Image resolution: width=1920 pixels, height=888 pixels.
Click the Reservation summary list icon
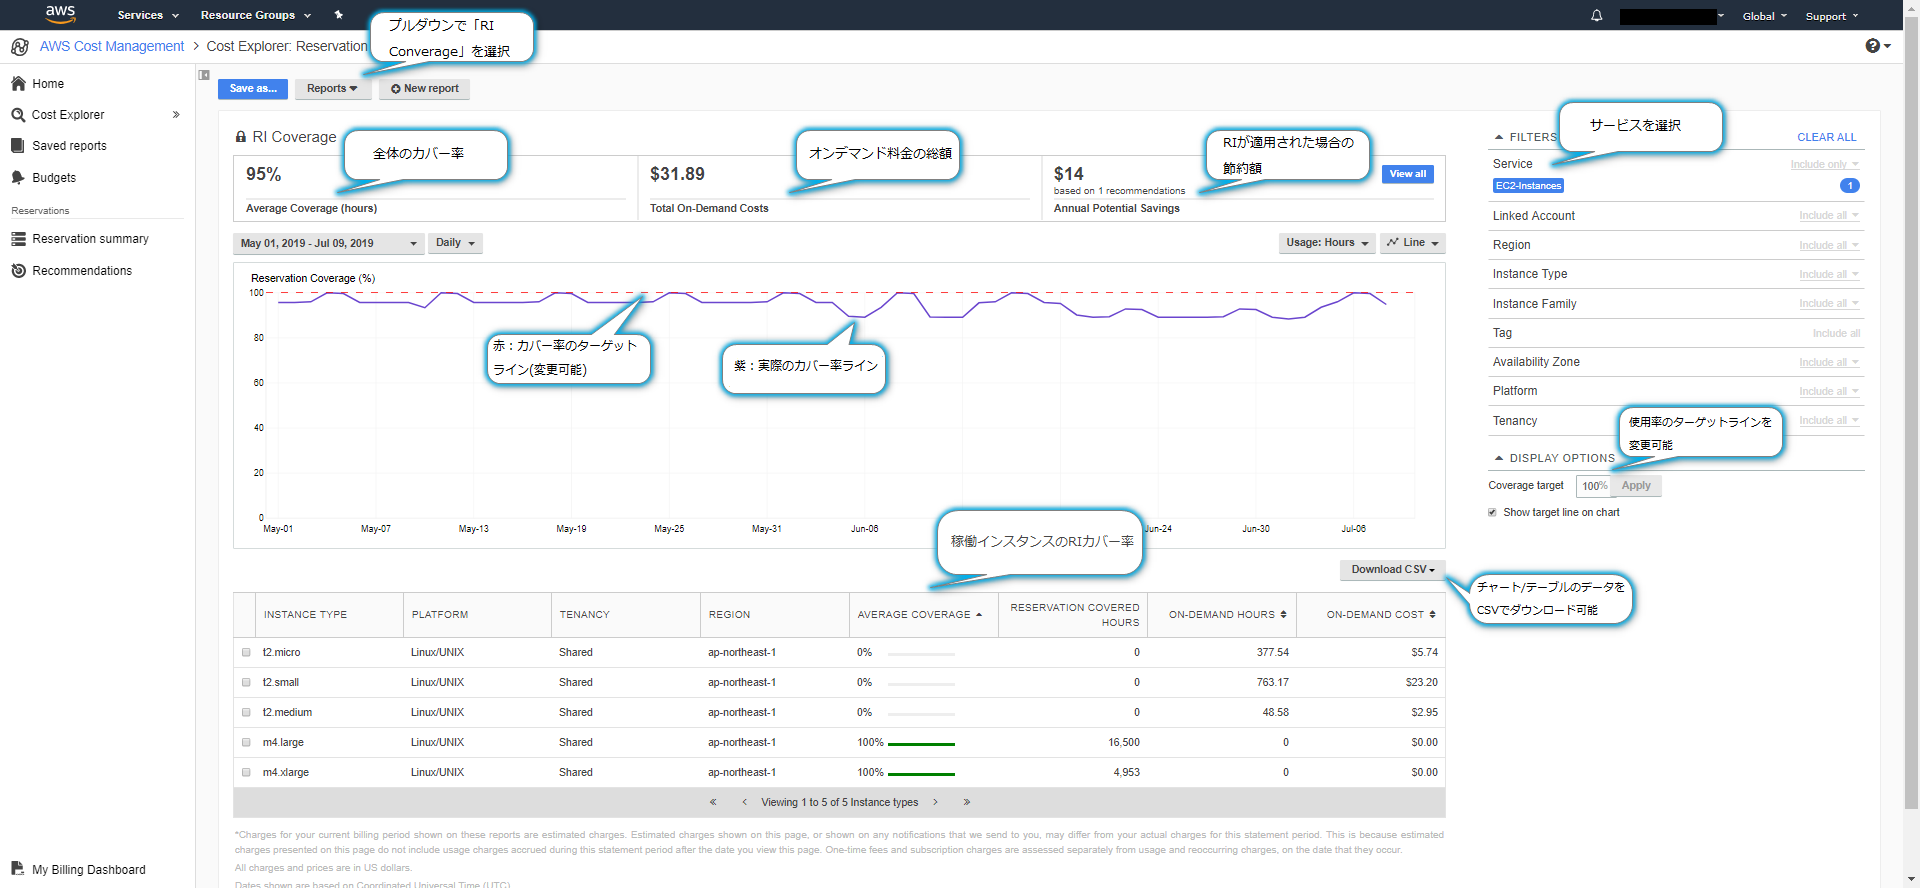[18, 239]
